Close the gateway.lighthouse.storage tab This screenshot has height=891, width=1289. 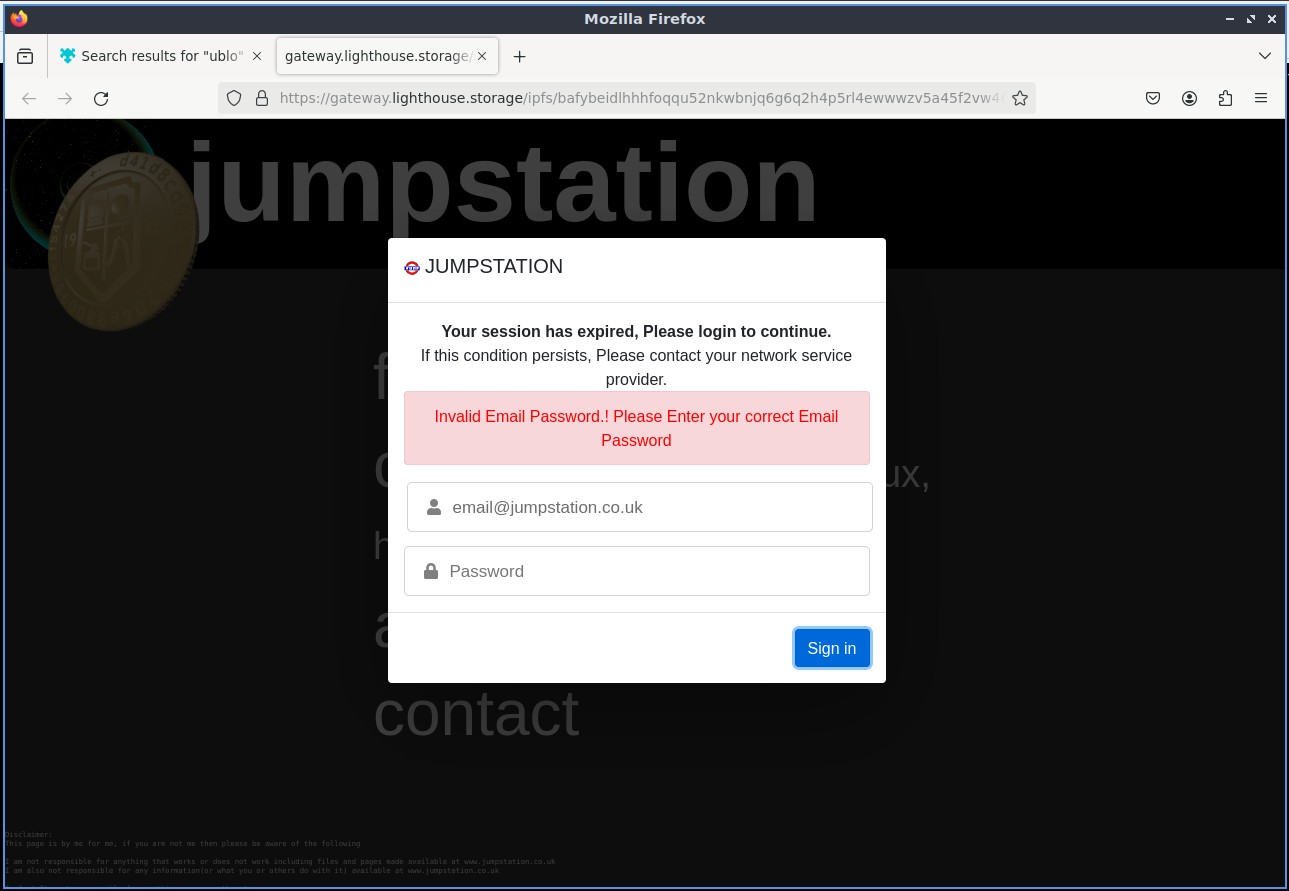(x=482, y=56)
